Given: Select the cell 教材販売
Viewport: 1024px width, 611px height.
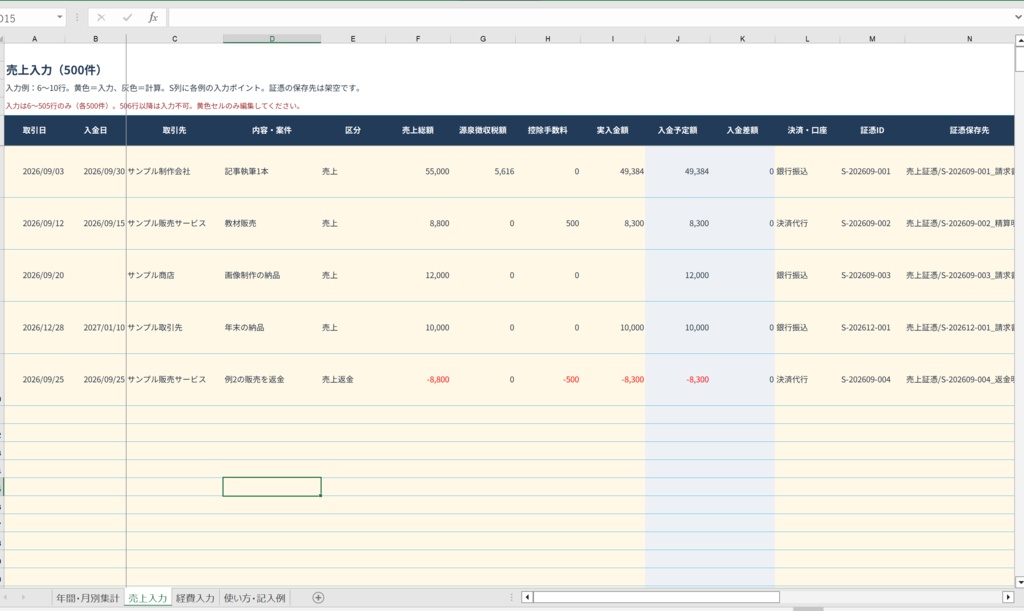Looking at the screenshot, I should point(272,223).
